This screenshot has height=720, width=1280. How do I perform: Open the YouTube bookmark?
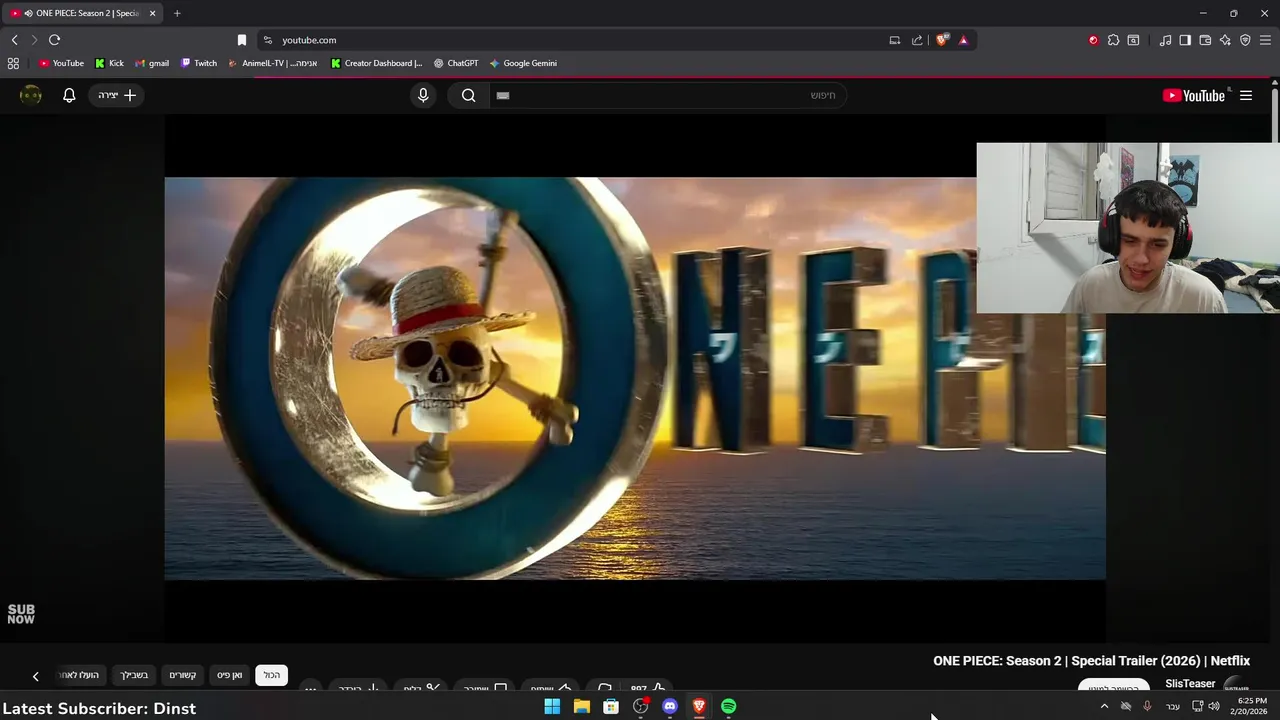tap(61, 63)
